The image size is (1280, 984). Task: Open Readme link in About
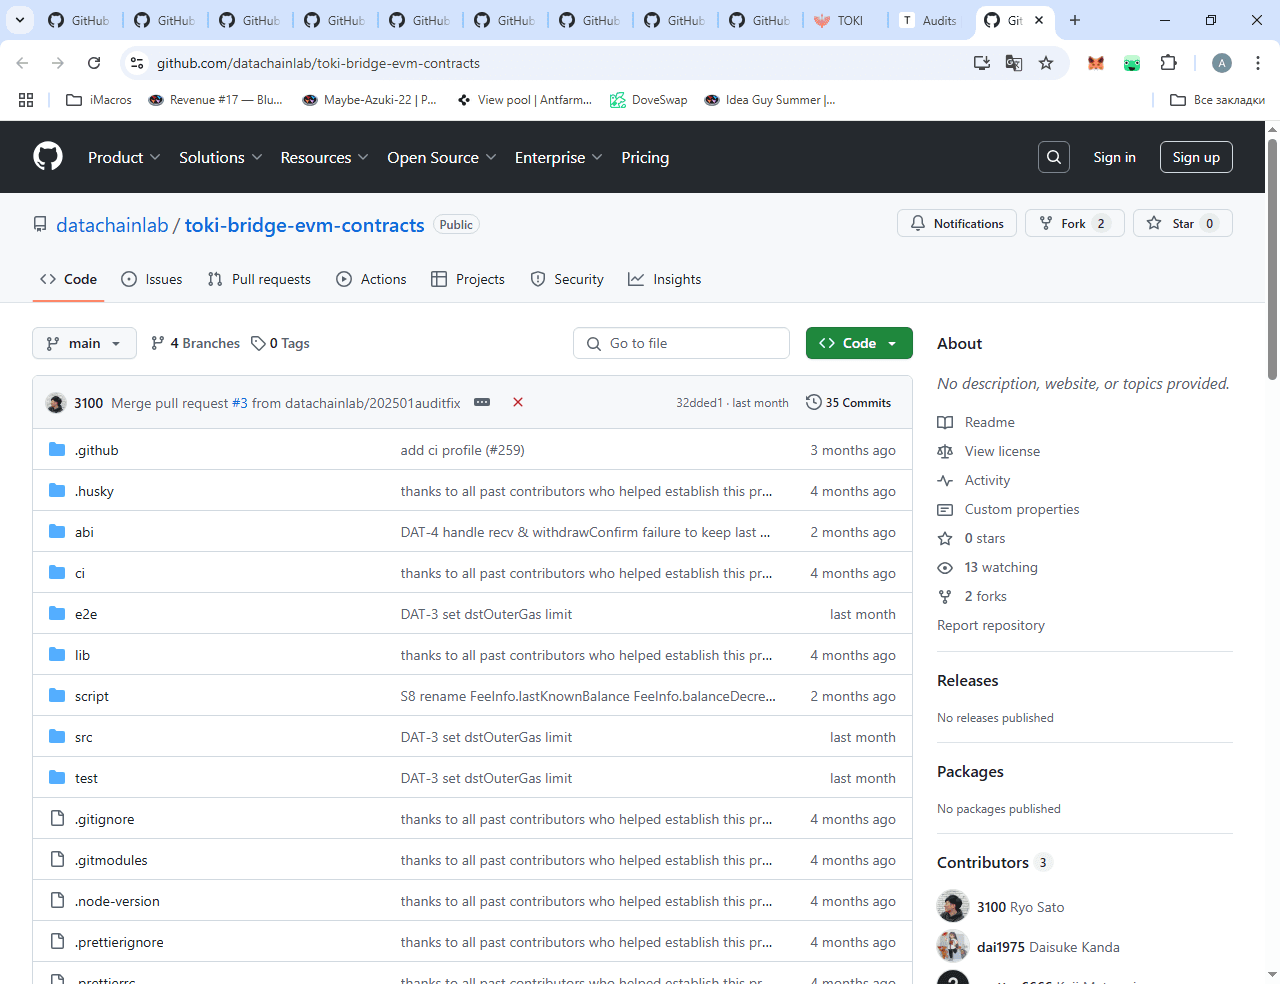(x=976, y=422)
